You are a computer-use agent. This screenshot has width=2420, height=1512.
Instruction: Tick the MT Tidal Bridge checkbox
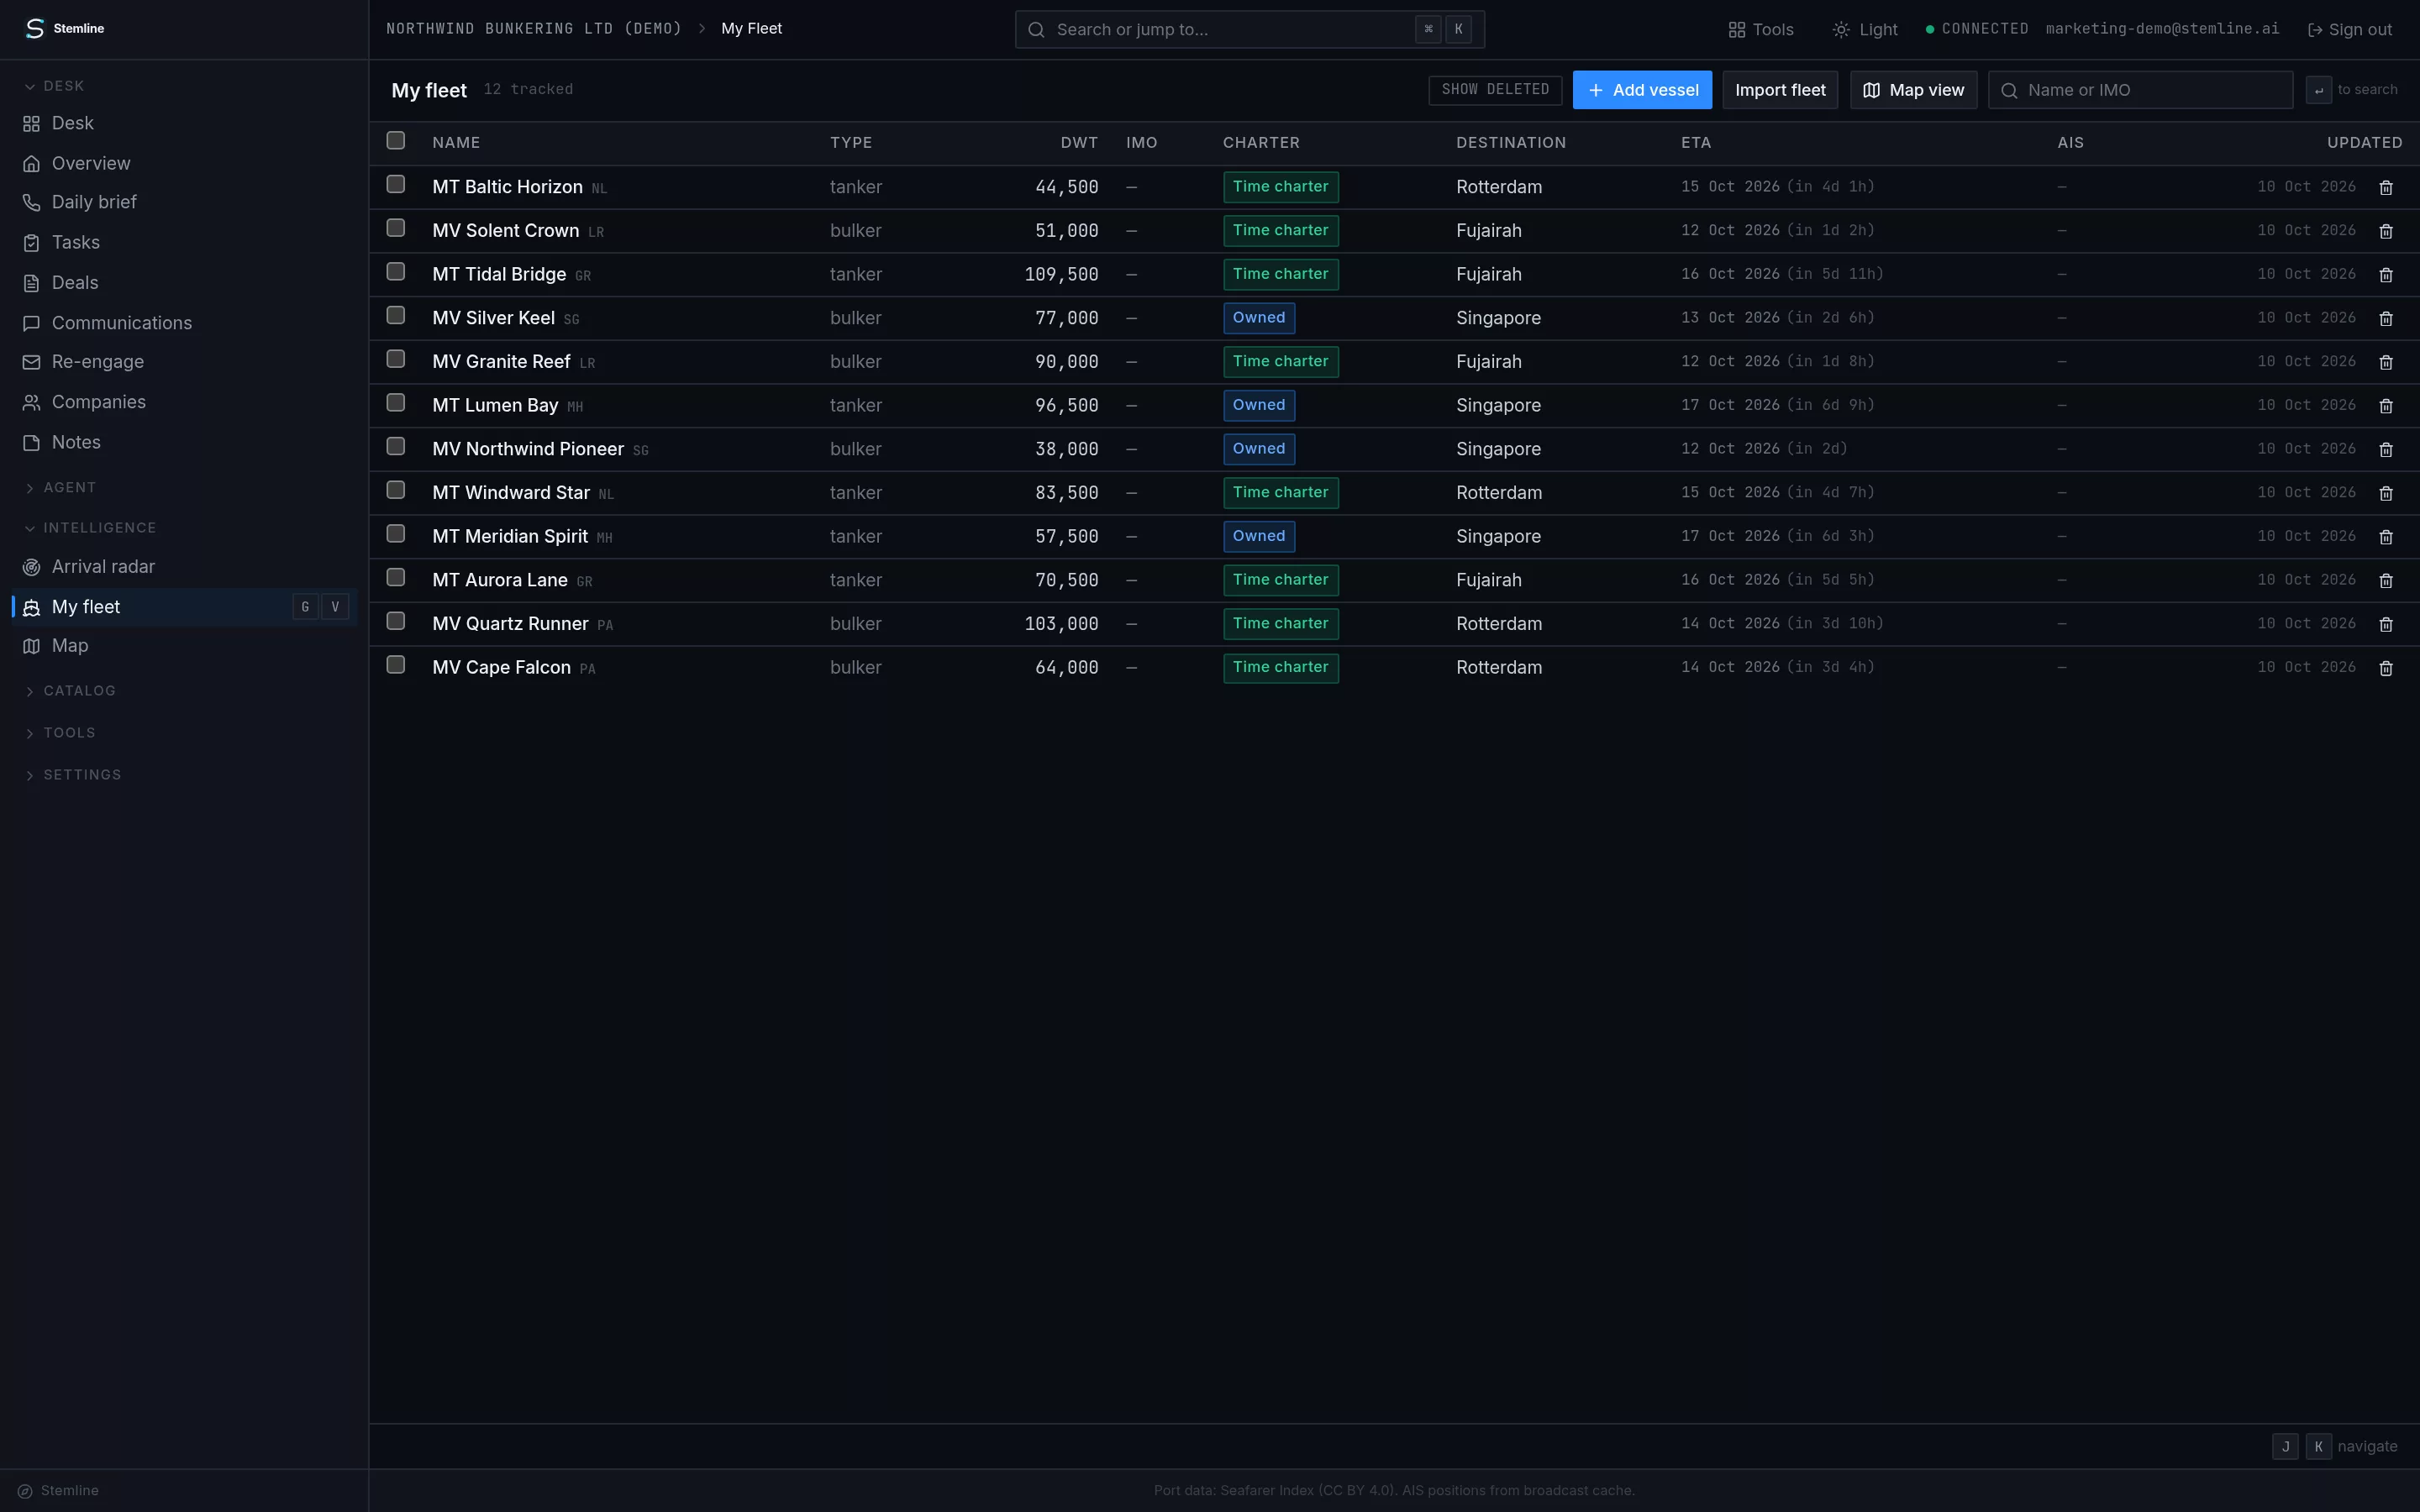(396, 272)
